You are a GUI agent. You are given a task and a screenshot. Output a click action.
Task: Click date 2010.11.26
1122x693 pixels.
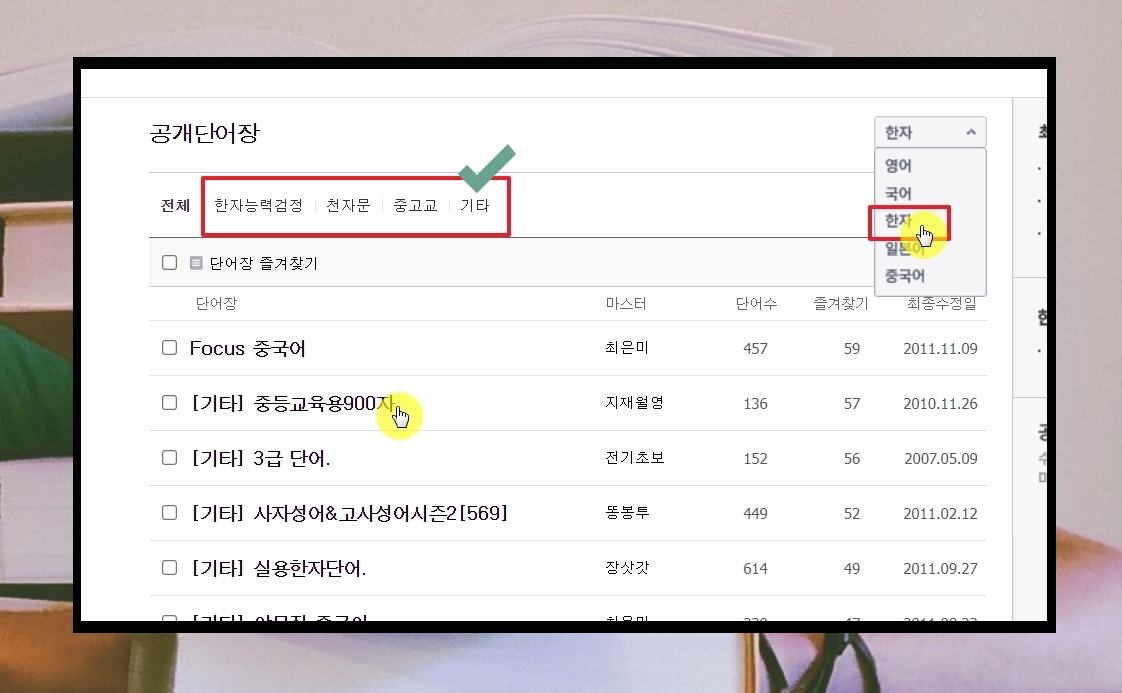click(940, 404)
